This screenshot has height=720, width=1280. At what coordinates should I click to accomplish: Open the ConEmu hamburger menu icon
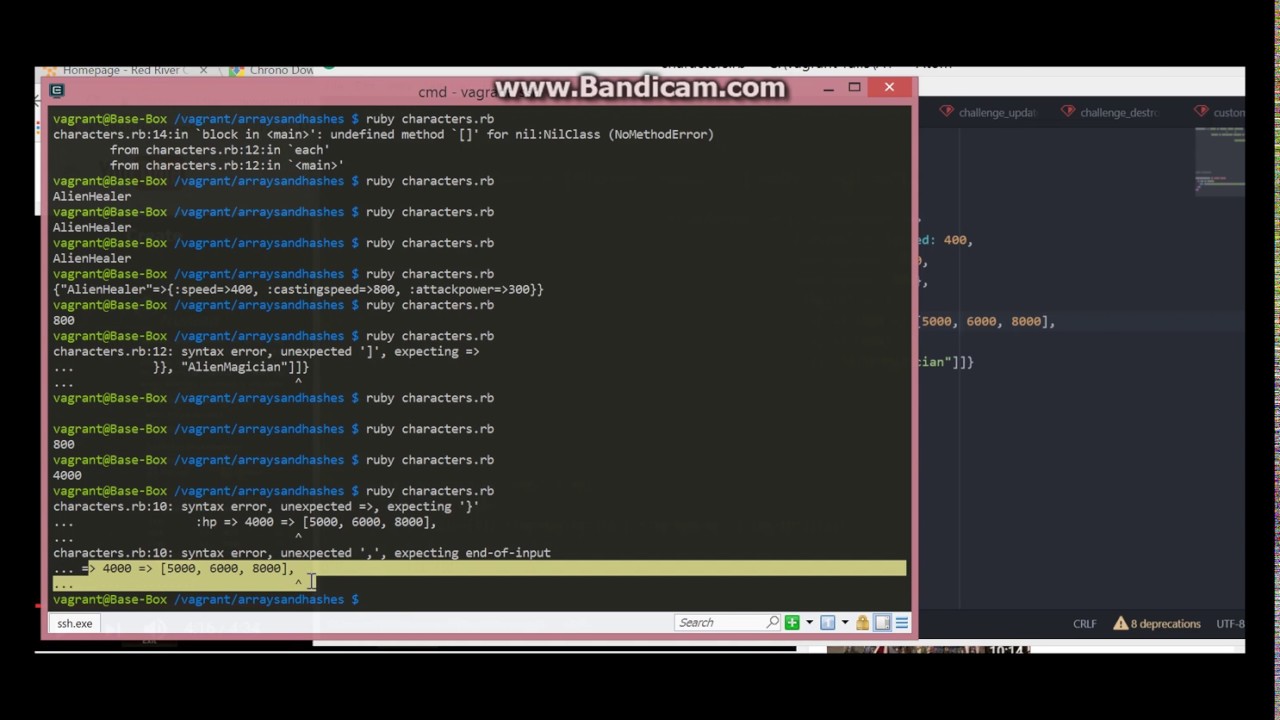901,623
